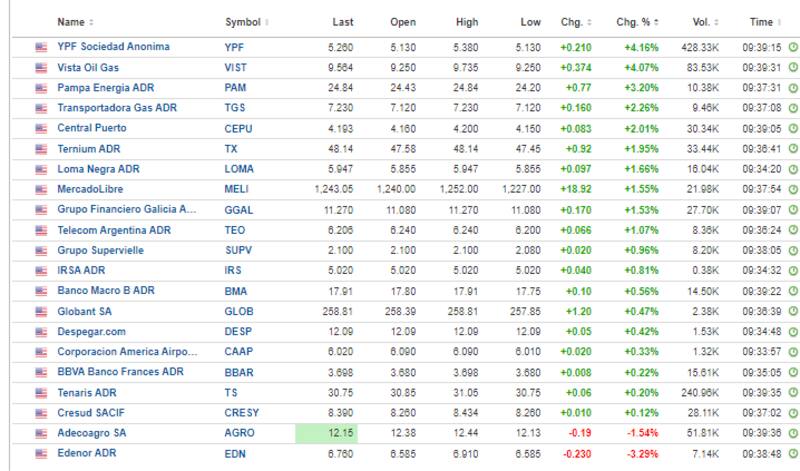Sort by the Chg. % column header

point(637,22)
